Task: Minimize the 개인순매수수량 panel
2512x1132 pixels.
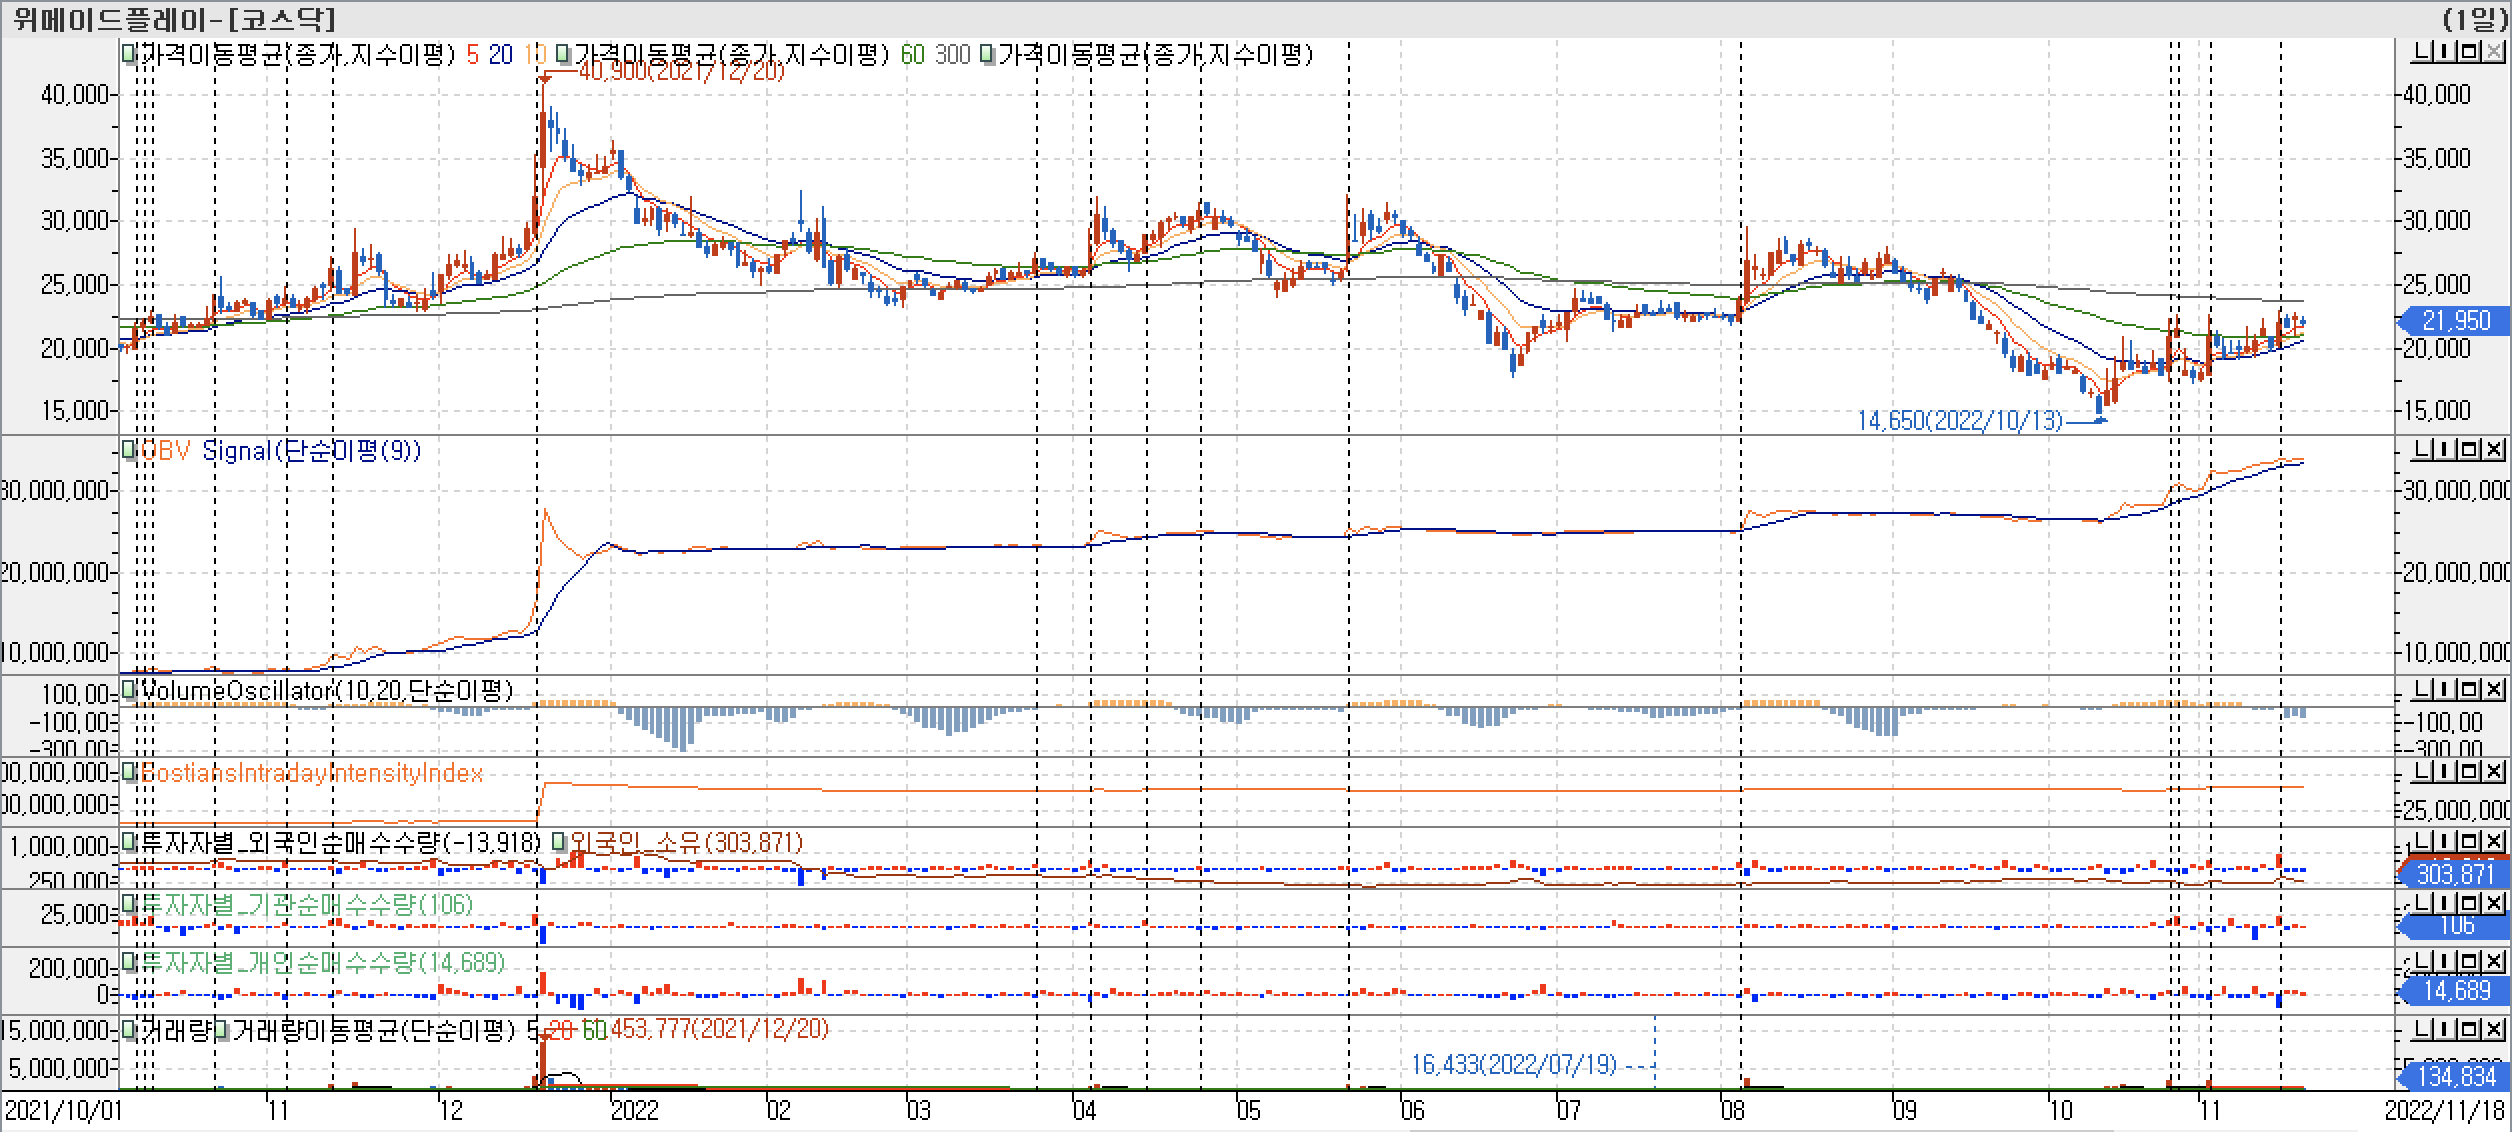Action: (2419, 961)
